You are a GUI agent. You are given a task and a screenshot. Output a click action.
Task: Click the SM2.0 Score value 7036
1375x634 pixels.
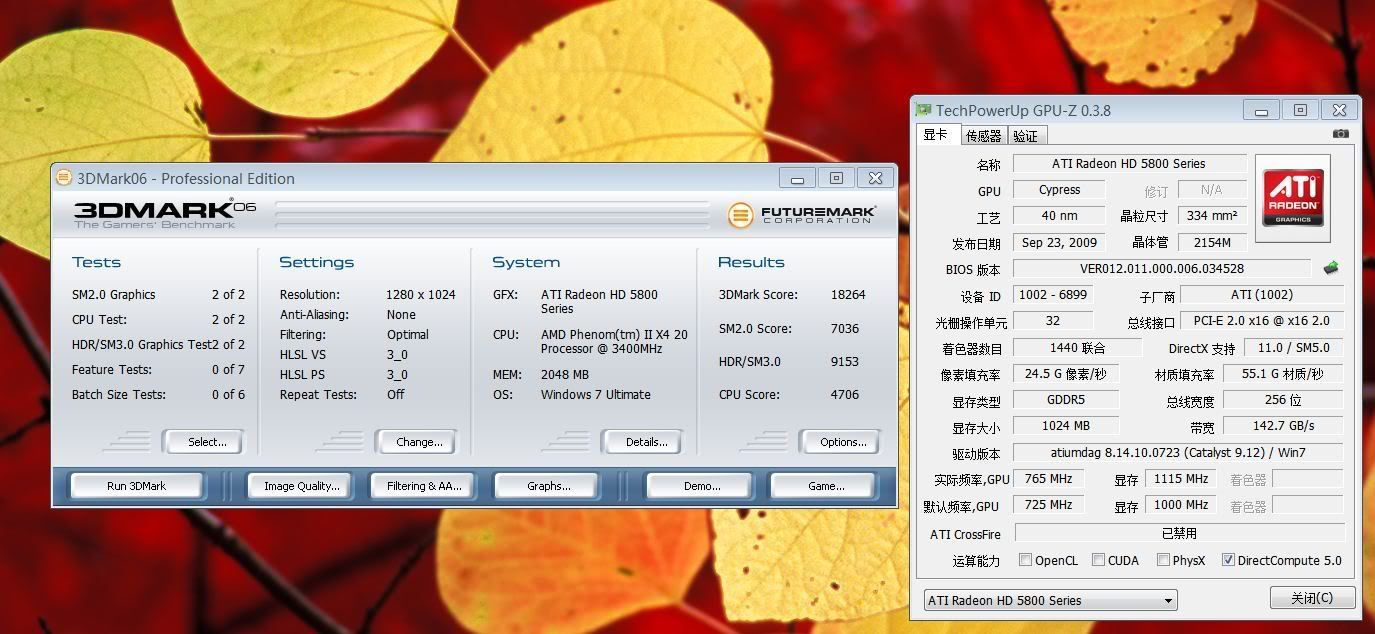point(845,328)
